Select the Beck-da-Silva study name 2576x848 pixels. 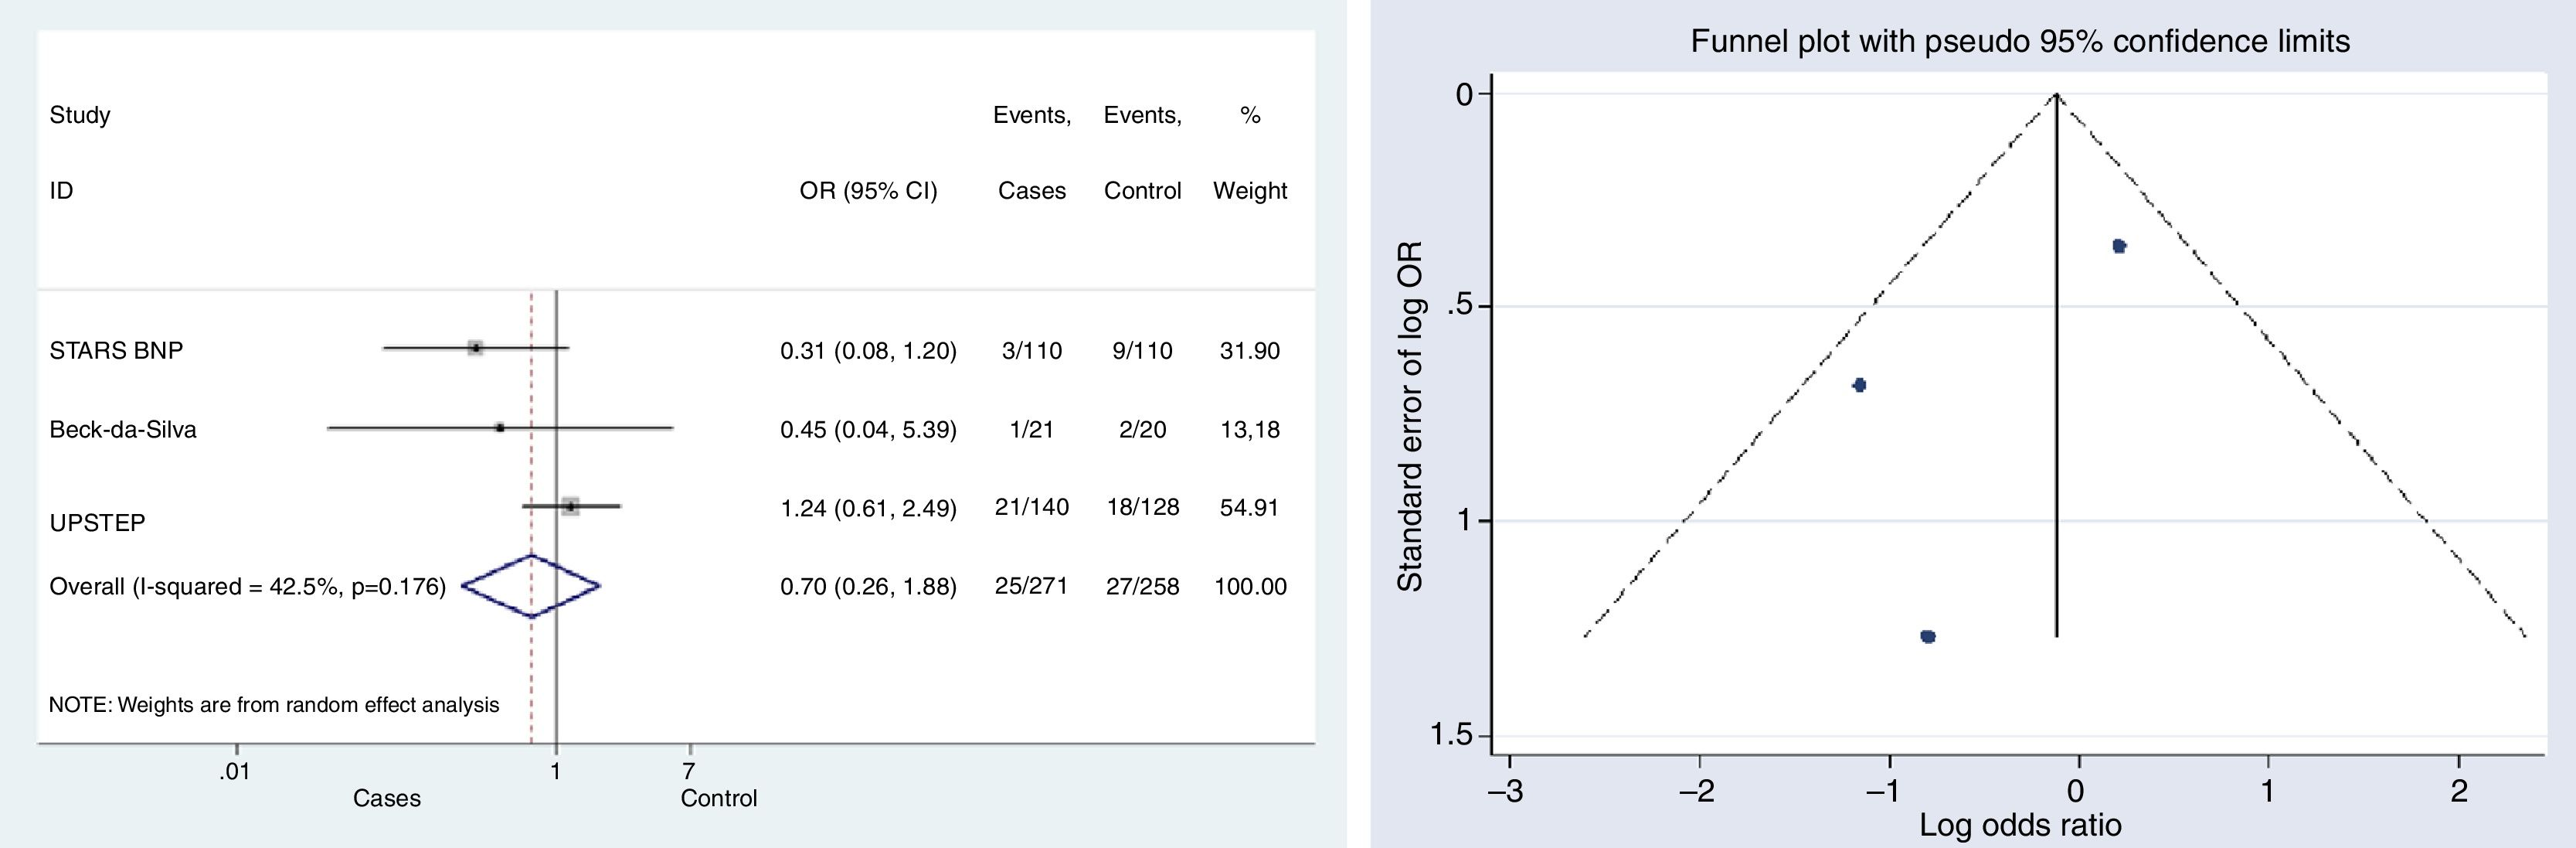point(123,430)
